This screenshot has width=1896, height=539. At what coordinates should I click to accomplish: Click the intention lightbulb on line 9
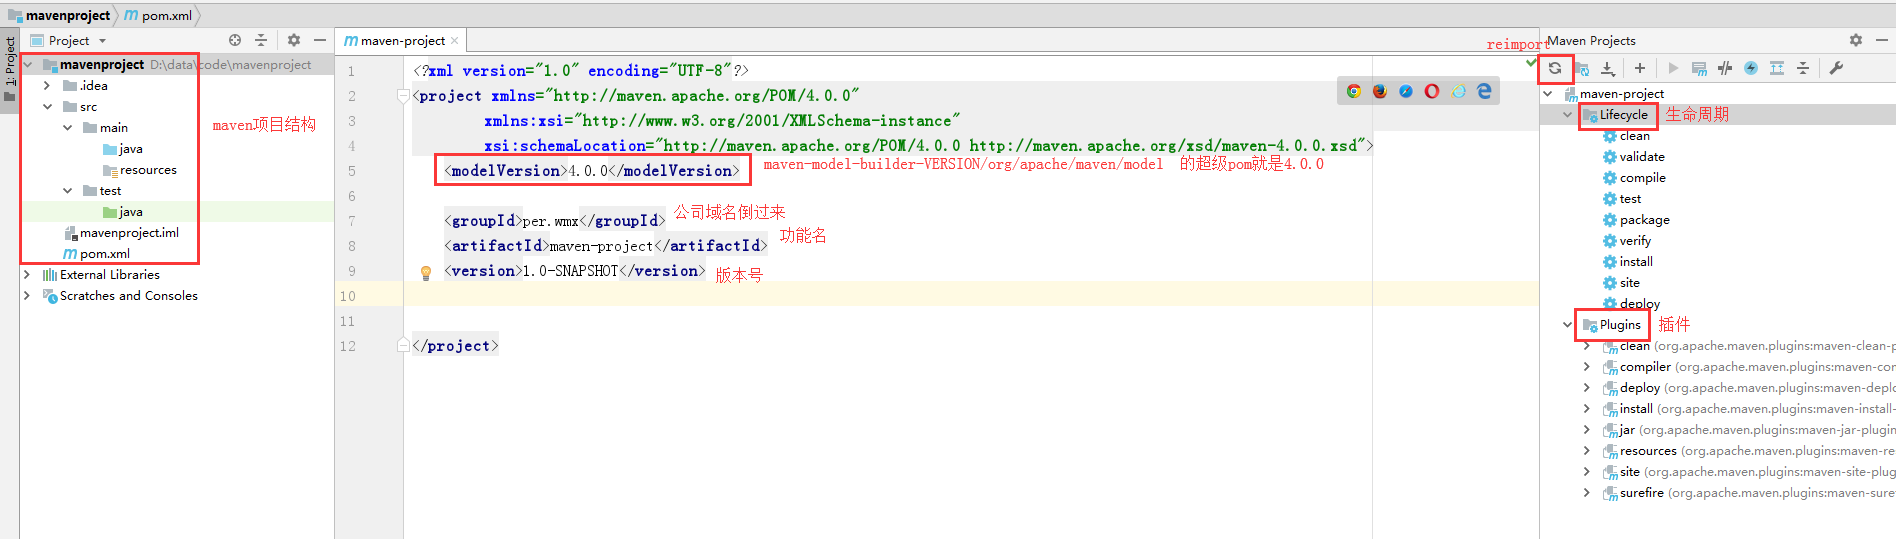click(x=425, y=272)
